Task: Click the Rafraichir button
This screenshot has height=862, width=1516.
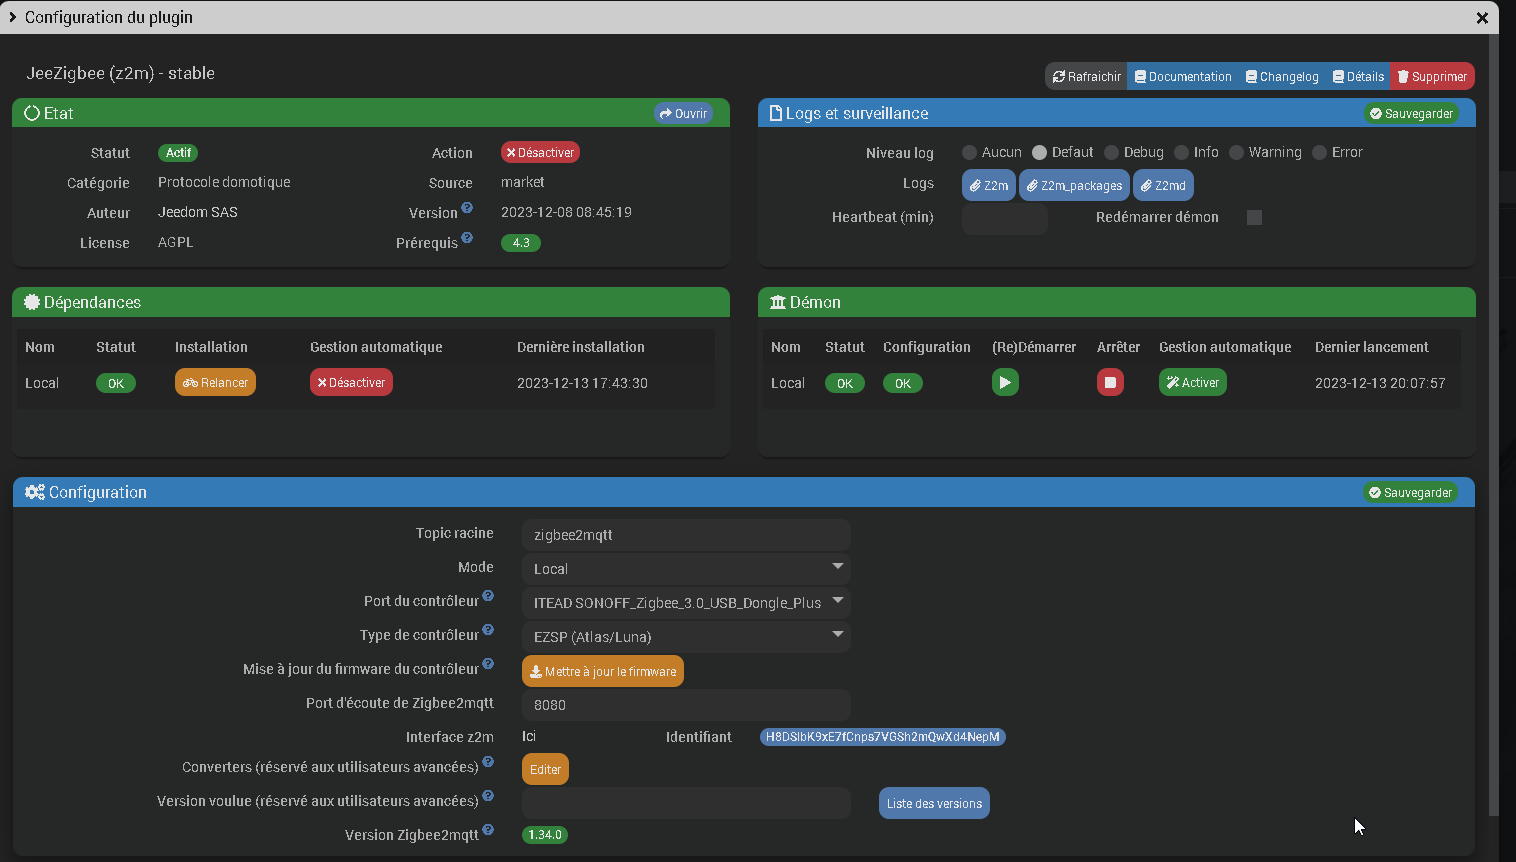Action: tap(1086, 76)
